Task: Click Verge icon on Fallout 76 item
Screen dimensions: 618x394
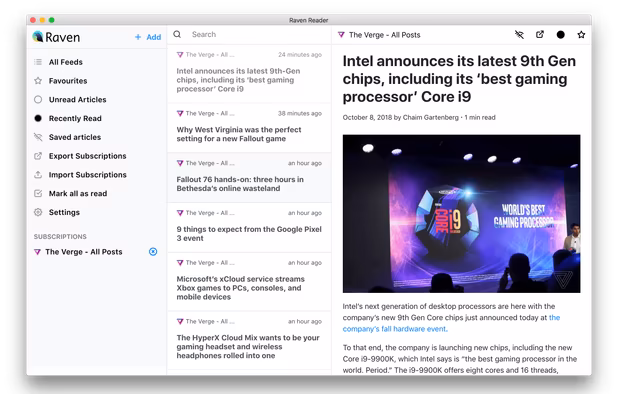Action: 180,163
